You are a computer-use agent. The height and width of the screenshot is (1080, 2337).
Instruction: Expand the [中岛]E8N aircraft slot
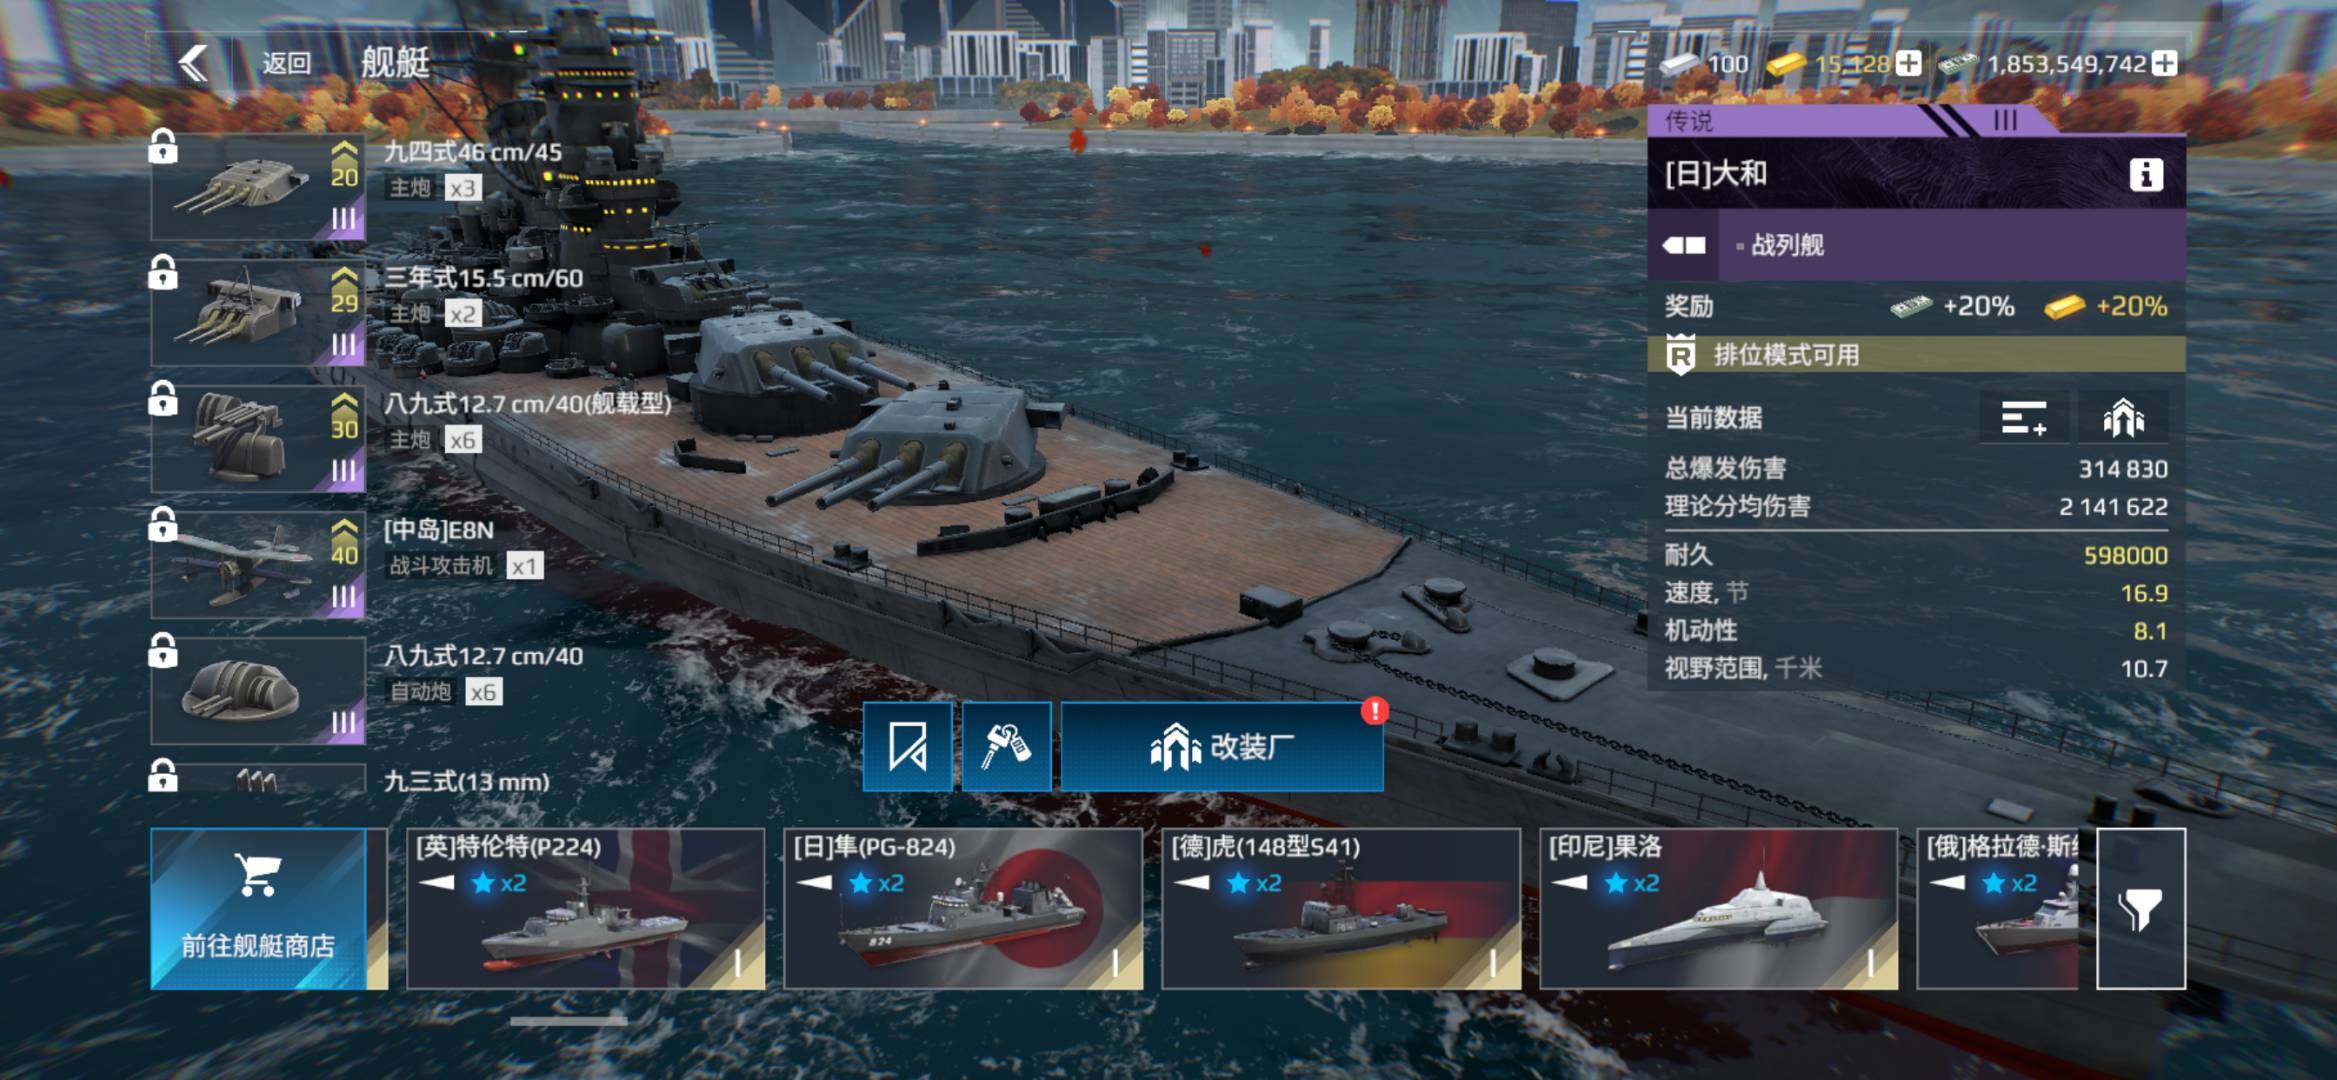pos(258,564)
